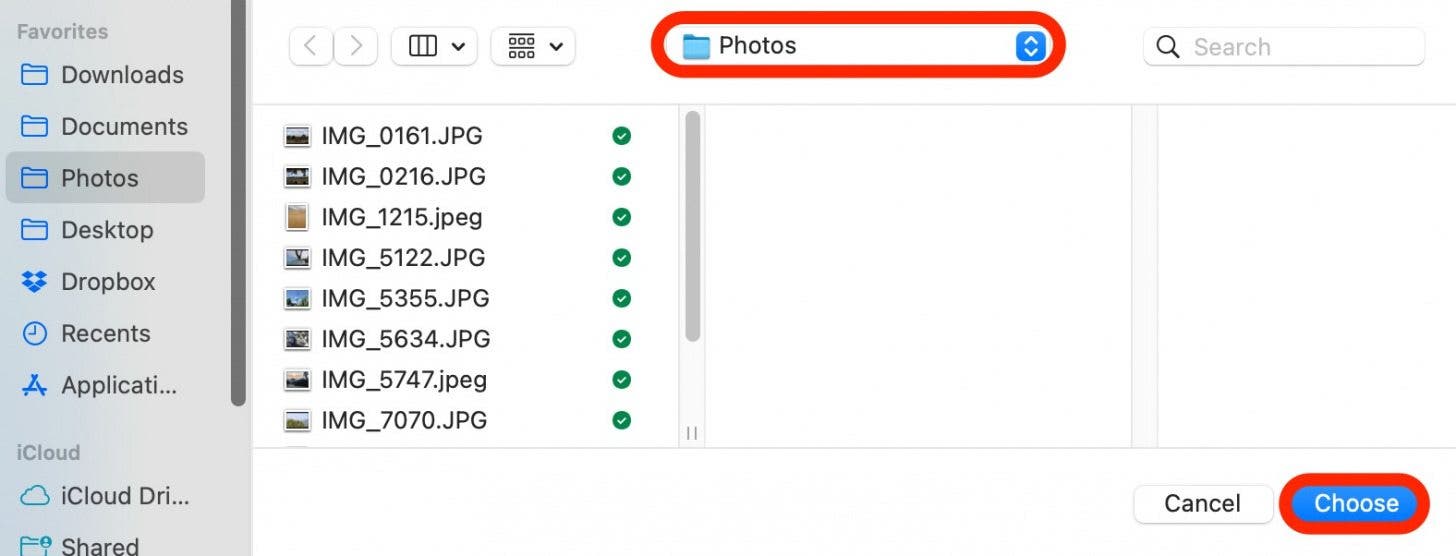This screenshot has width=1456, height=556.
Task: Click the blue Choose button
Action: click(1356, 503)
